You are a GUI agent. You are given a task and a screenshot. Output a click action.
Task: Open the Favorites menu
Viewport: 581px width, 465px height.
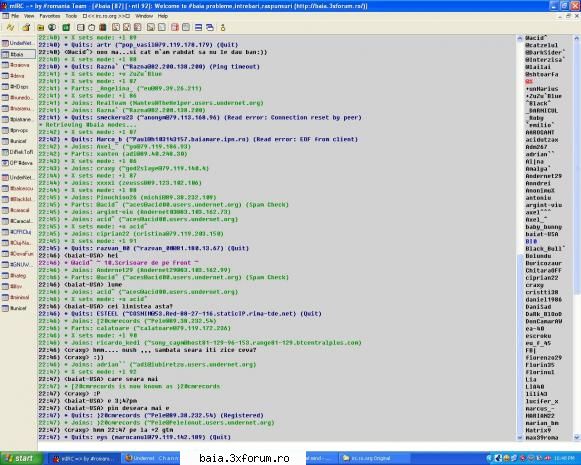pyautogui.click(x=50, y=16)
